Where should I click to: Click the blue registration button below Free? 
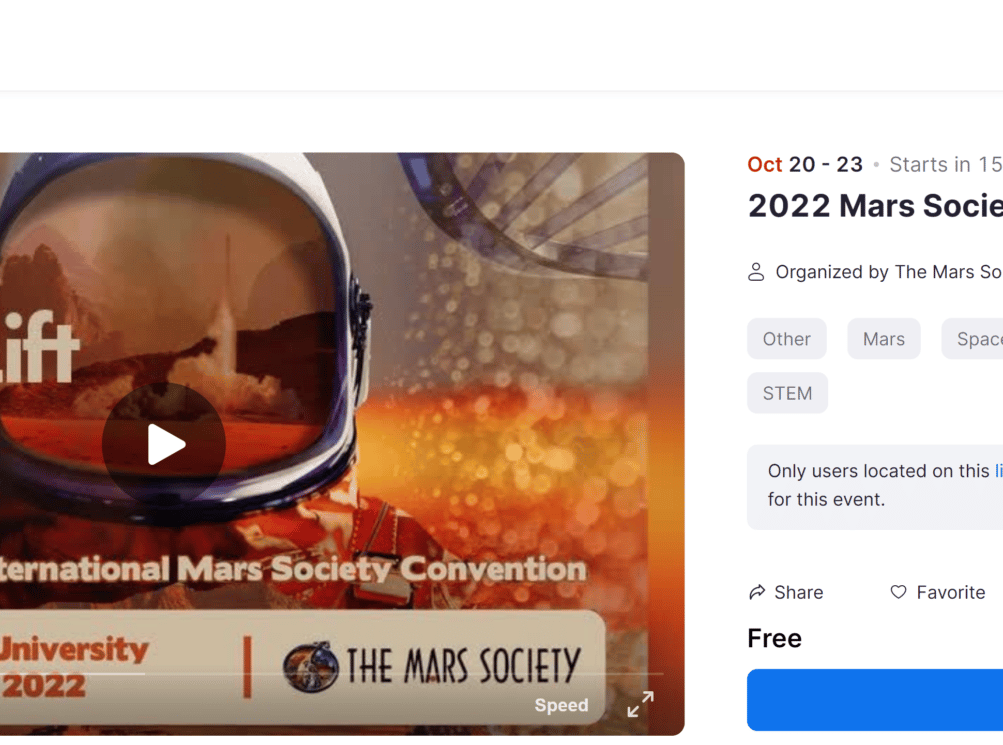pyautogui.click(x=875, y=700)
